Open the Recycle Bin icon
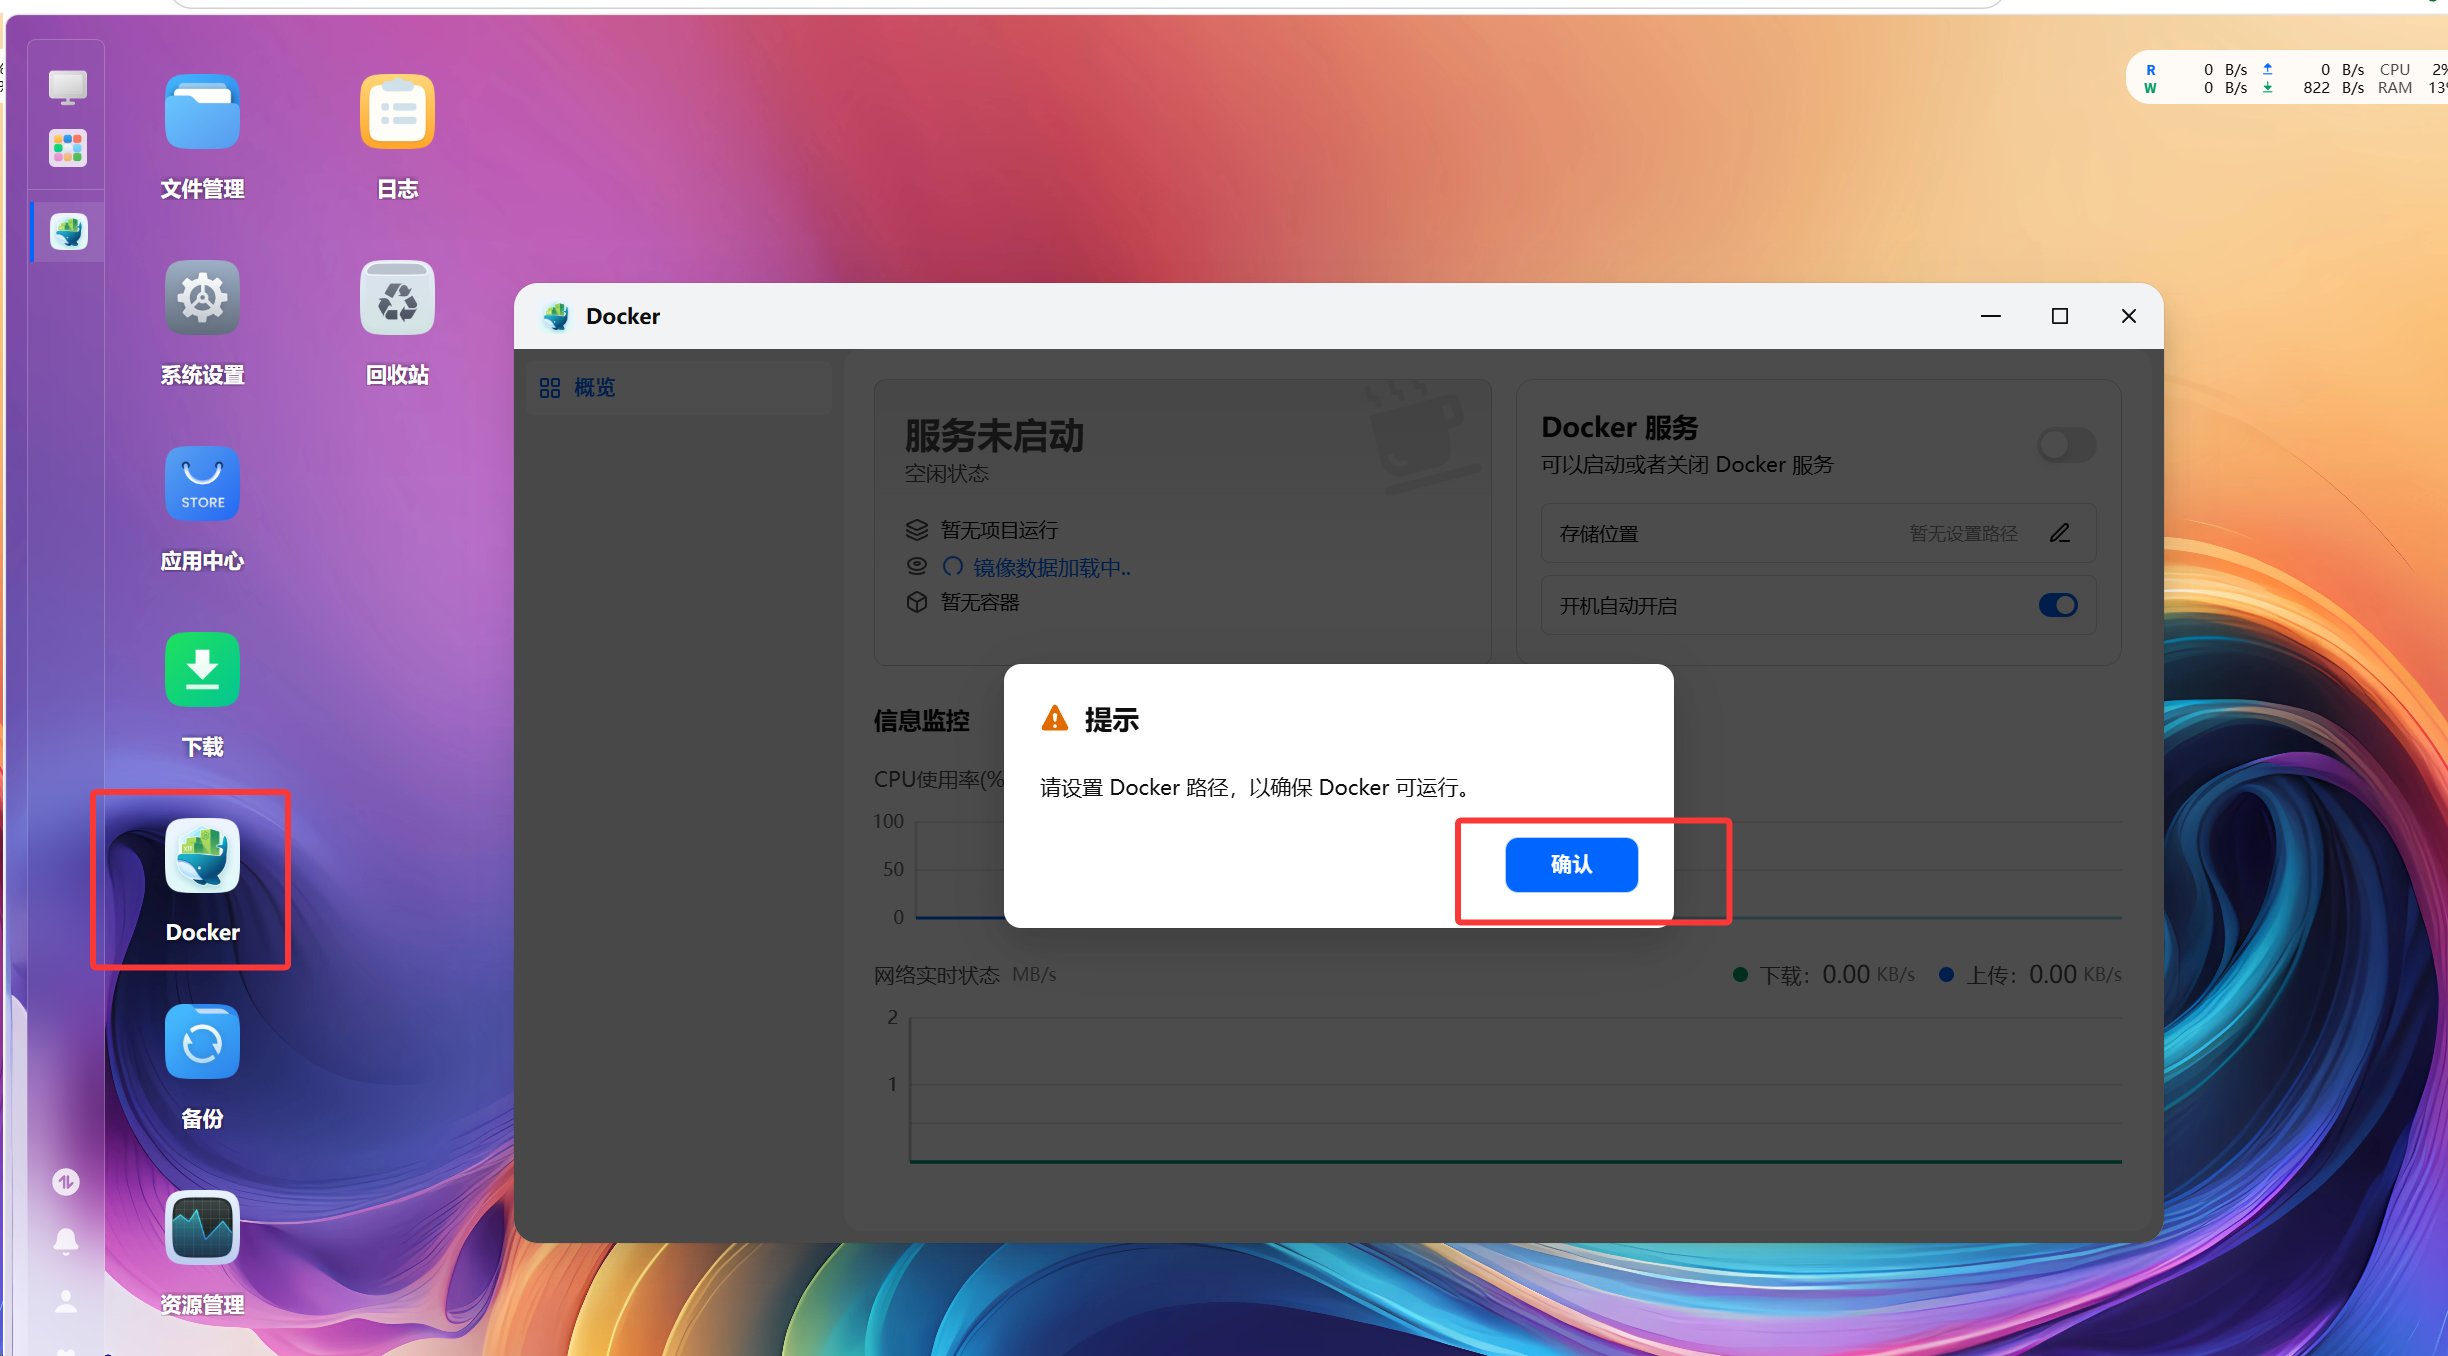Screen dimensions: 2448x1356 397,299
